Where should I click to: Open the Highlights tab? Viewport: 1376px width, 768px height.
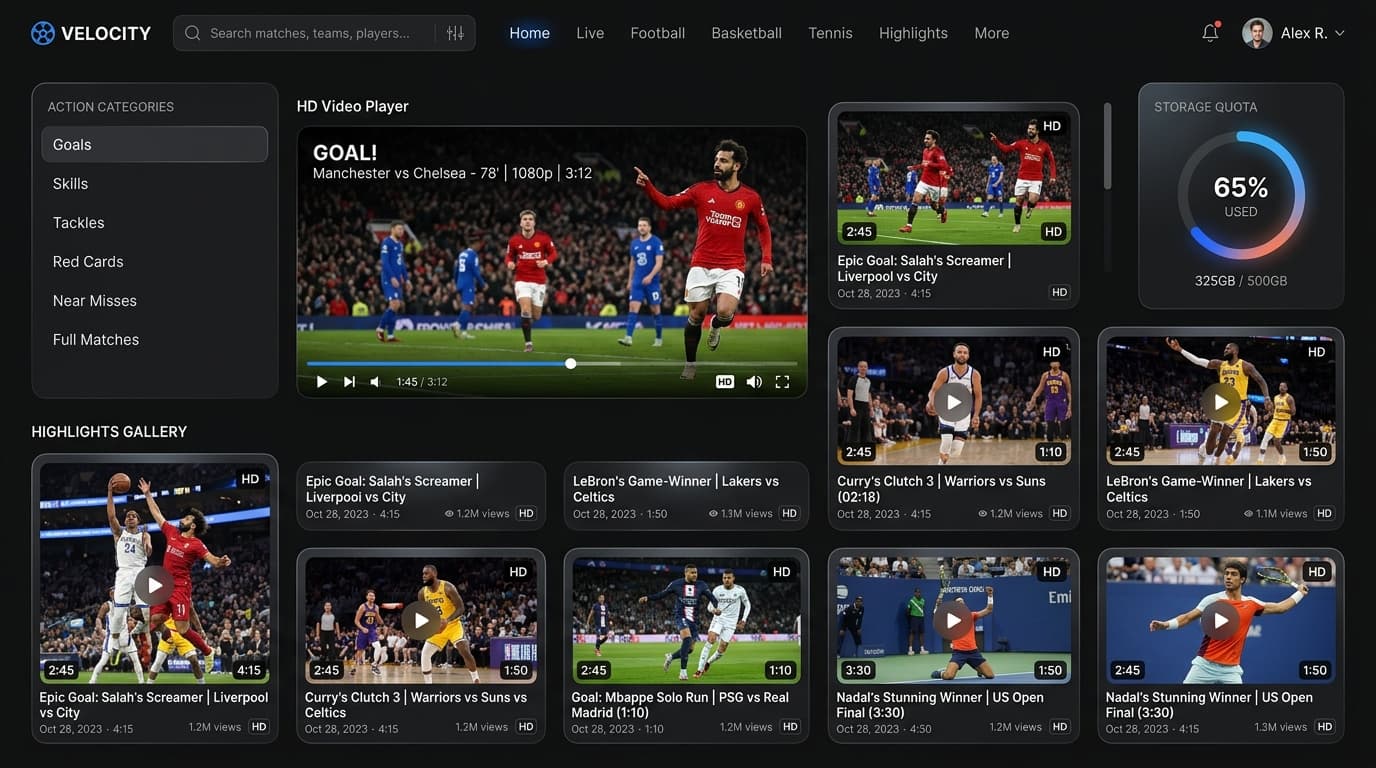pos(913,33)
